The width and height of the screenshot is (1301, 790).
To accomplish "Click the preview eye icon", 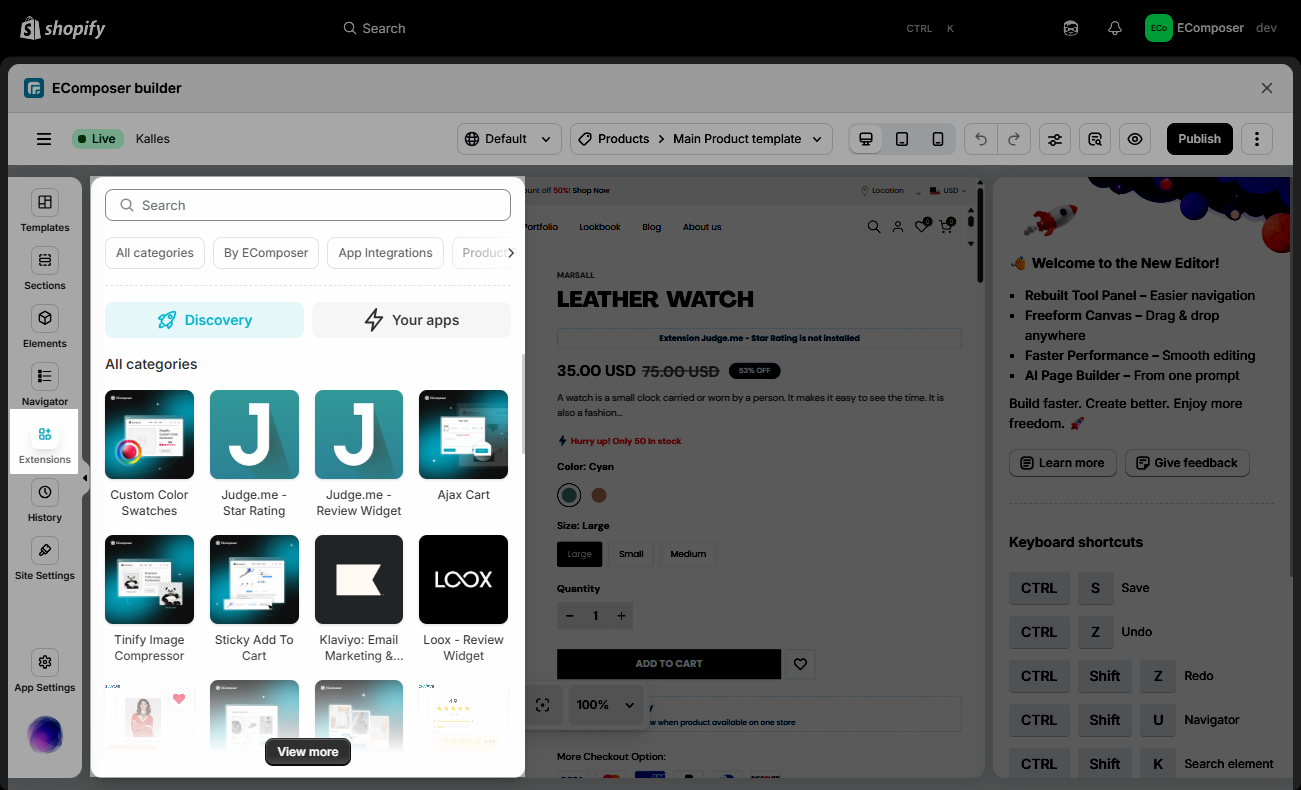I will coord(1135,139).
